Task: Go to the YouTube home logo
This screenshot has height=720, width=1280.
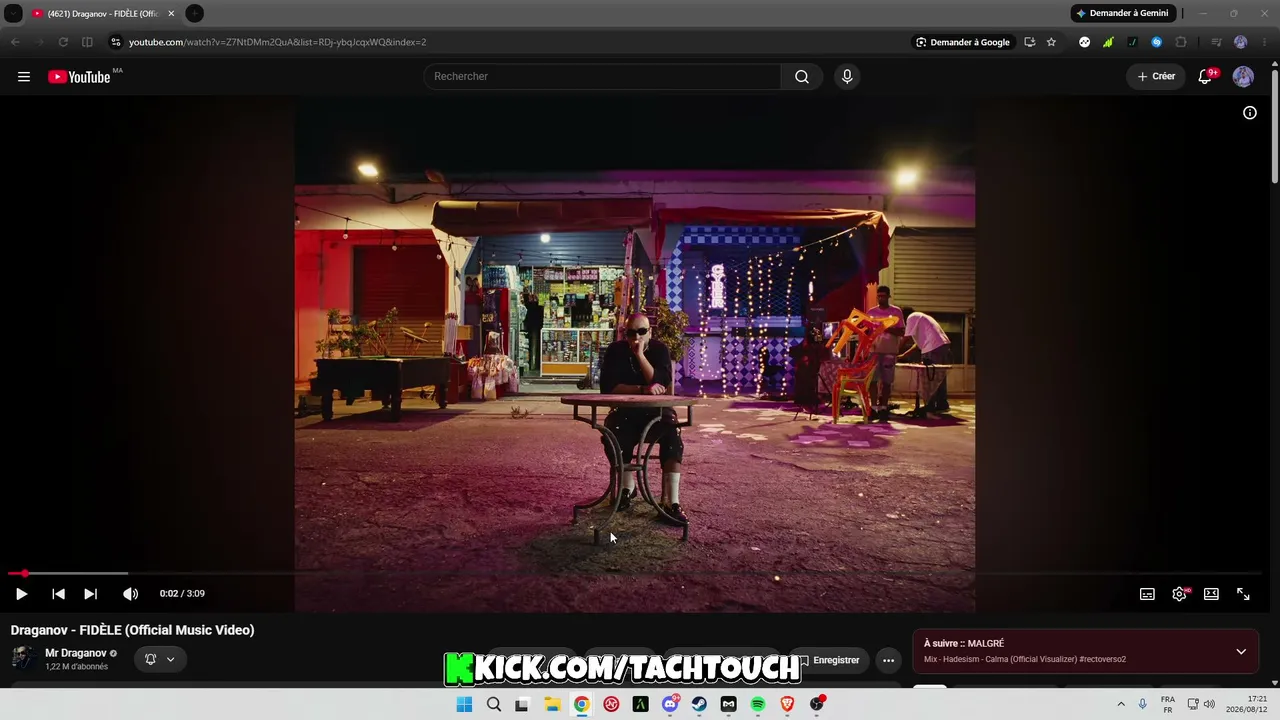Action: point(79,77)
